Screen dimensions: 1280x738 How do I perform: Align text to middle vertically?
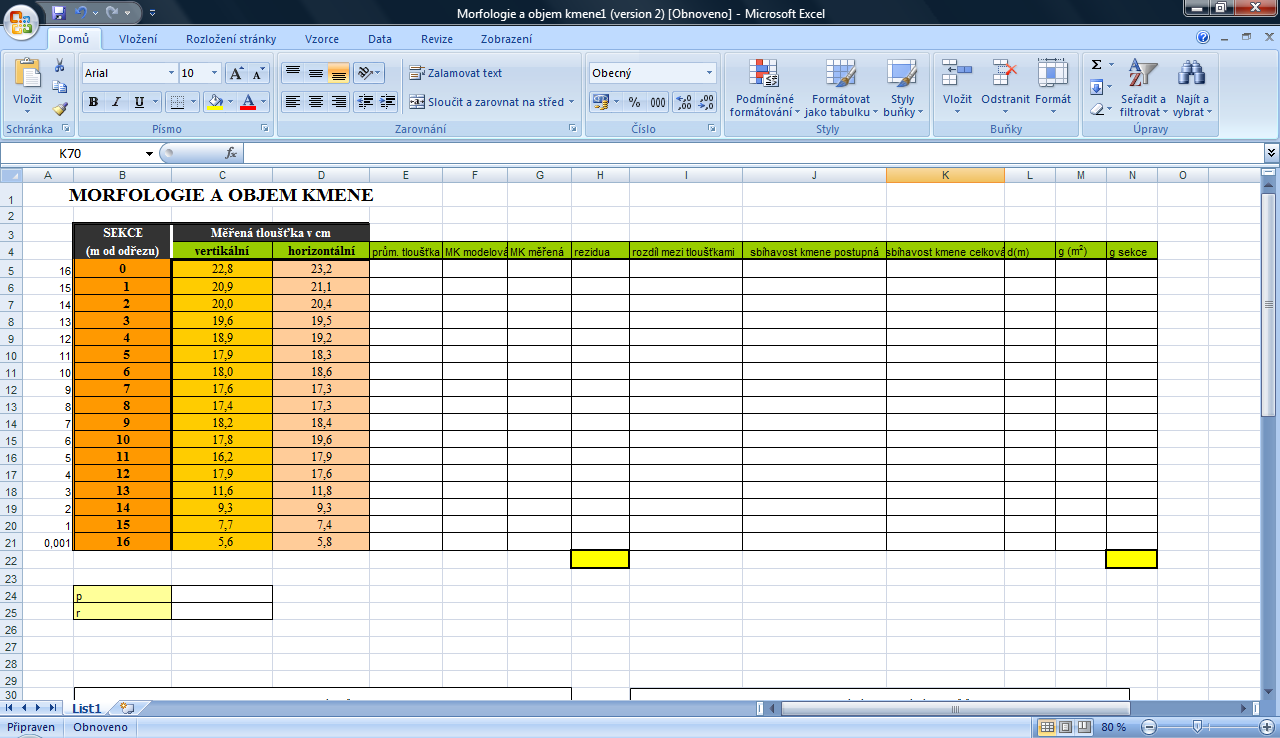tap(316, 73)
